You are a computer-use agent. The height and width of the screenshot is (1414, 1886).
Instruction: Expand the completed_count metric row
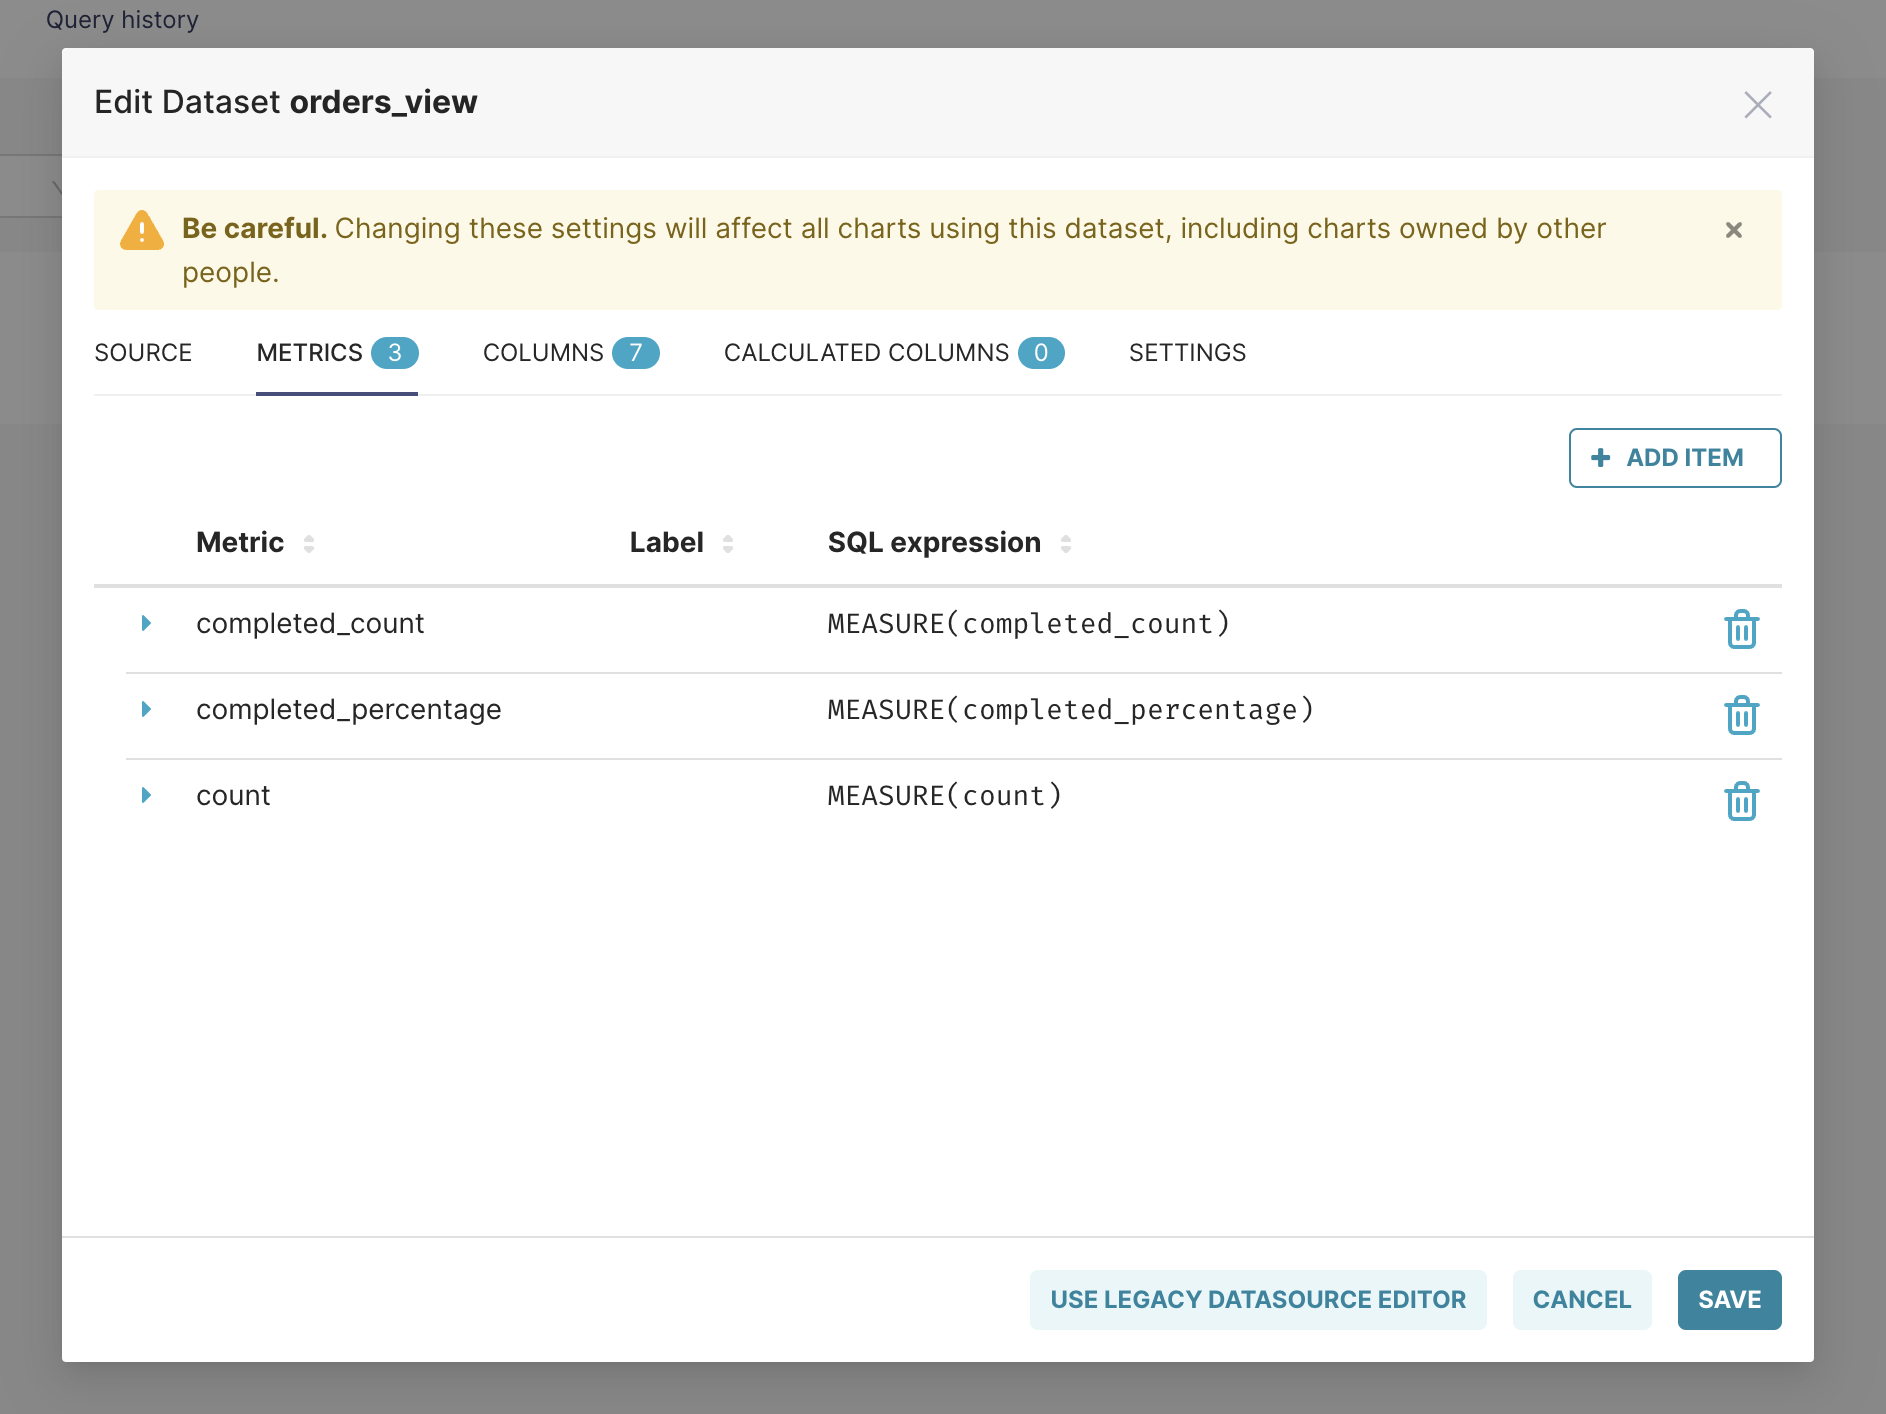(146, 623)
